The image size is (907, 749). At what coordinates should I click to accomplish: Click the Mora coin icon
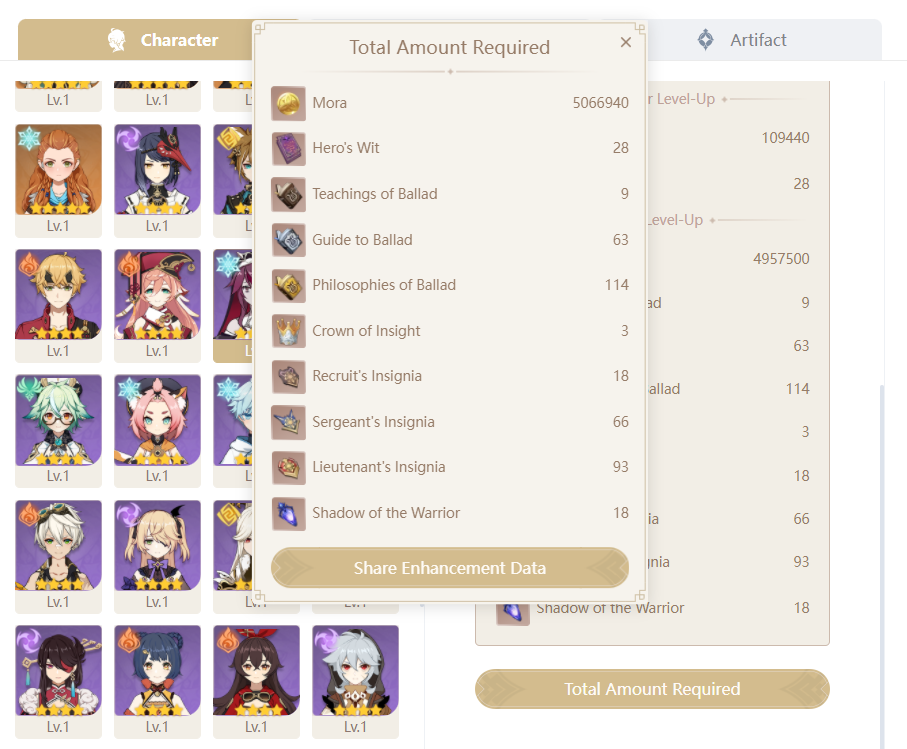(x=288, y=103)
